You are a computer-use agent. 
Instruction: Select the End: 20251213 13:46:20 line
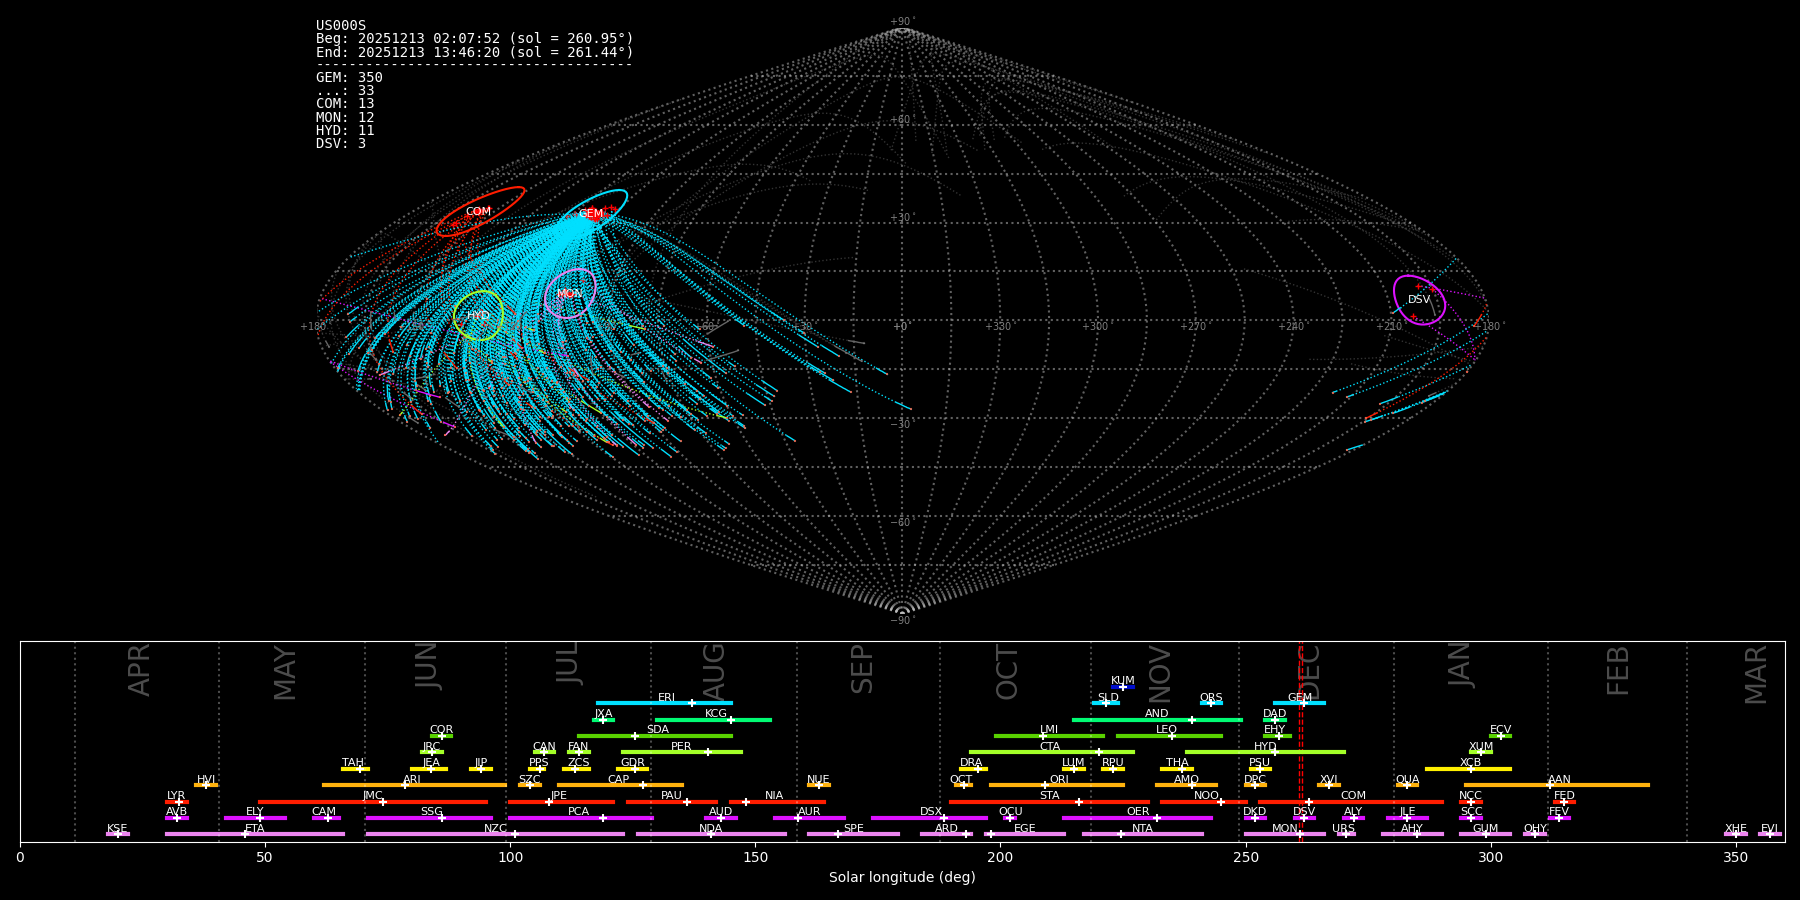coord(475,52)
